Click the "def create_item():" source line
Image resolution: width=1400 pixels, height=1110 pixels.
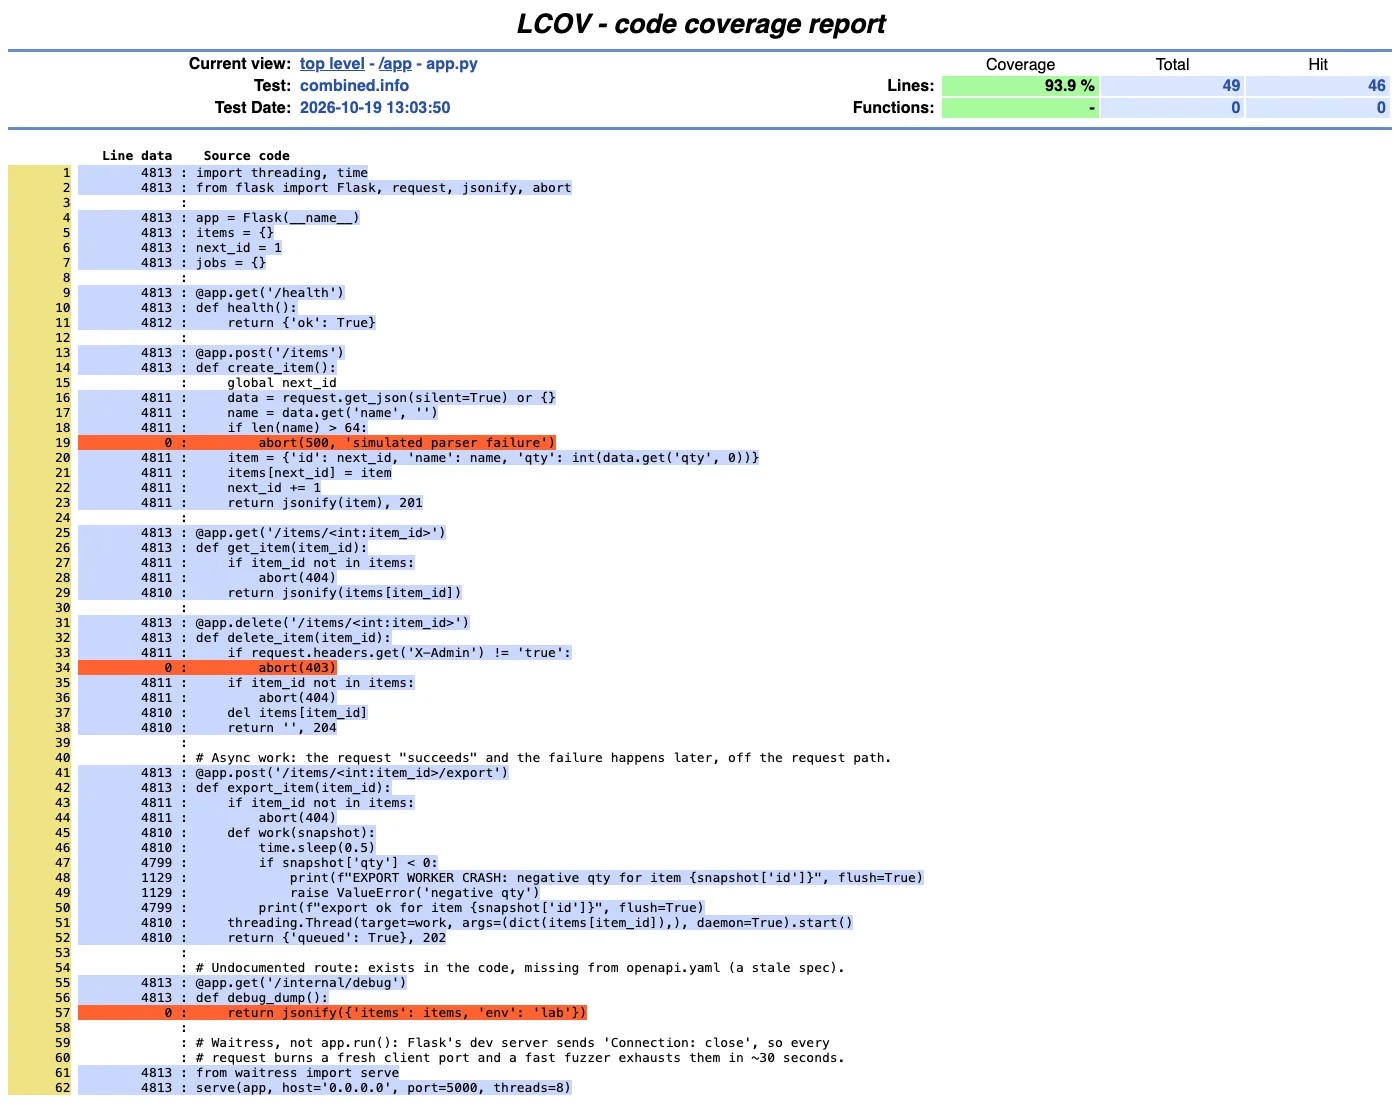click(266, 368)
